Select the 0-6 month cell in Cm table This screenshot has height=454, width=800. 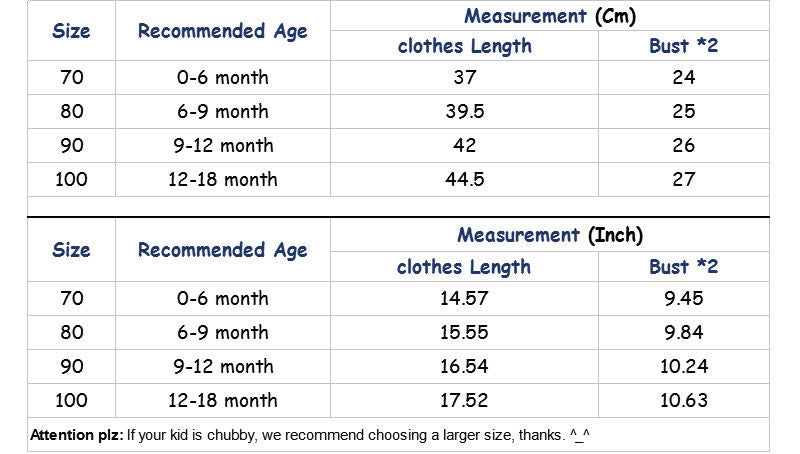[223, 78]
